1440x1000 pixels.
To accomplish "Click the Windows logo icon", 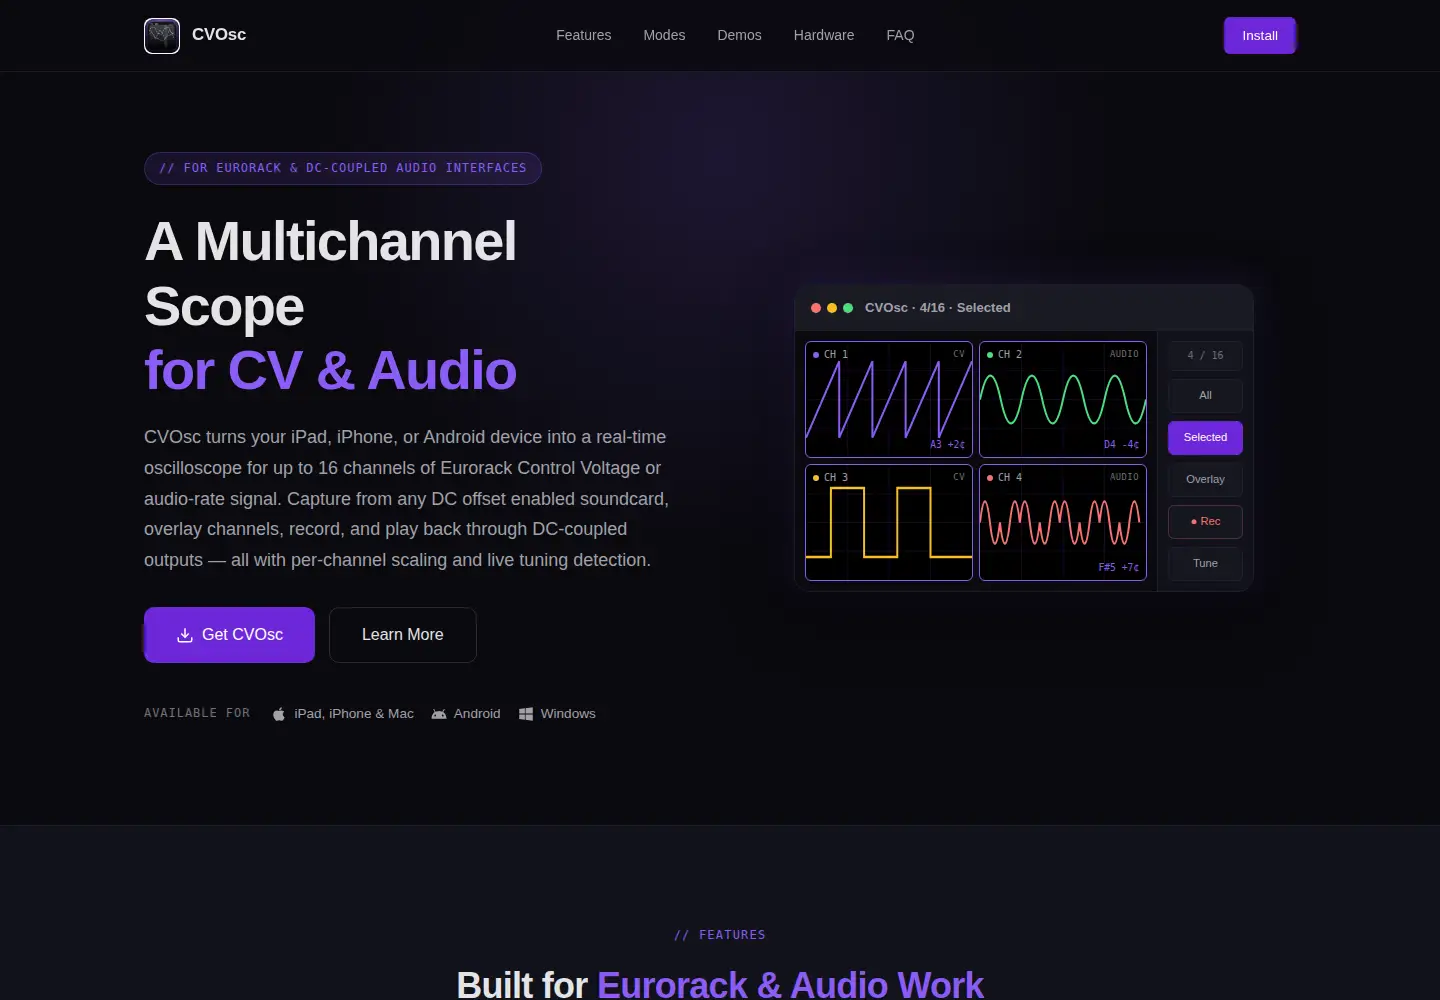I will pyautogui.click(x=526, y=714).
